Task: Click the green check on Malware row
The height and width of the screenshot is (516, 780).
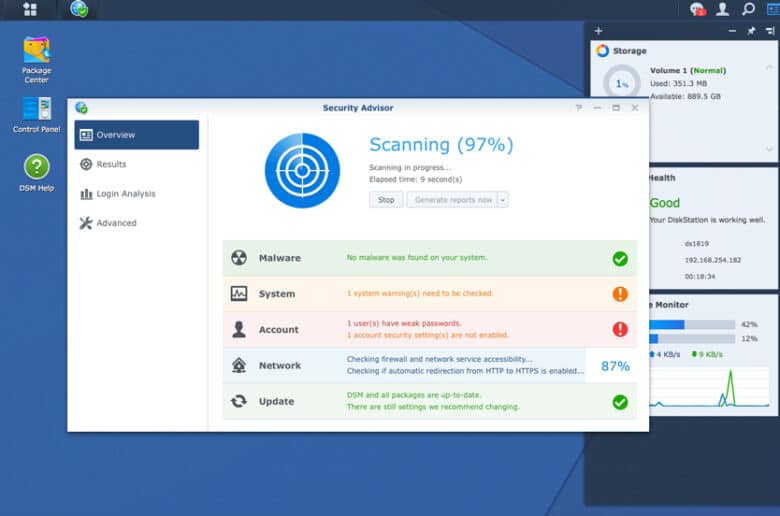Action: tap(620, 258)
